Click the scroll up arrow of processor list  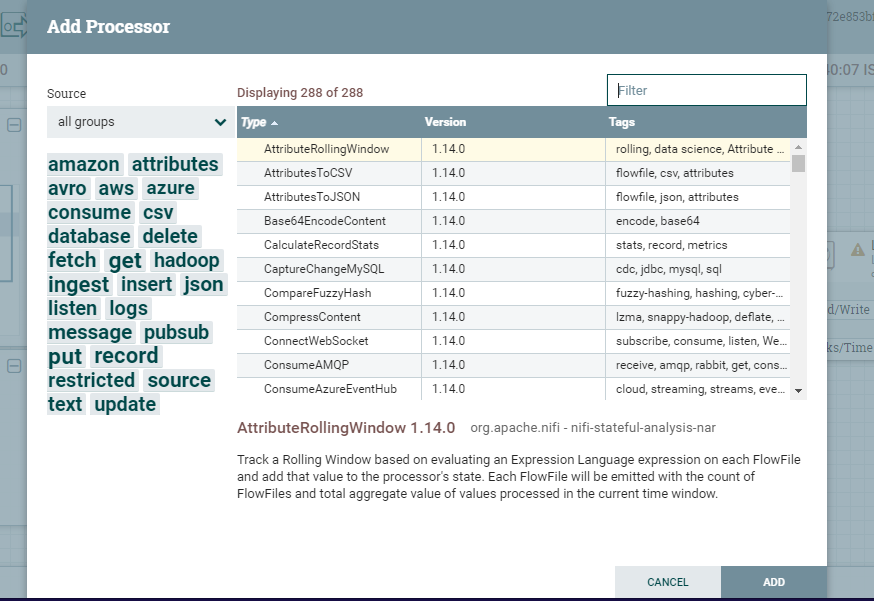click(798, 147)
